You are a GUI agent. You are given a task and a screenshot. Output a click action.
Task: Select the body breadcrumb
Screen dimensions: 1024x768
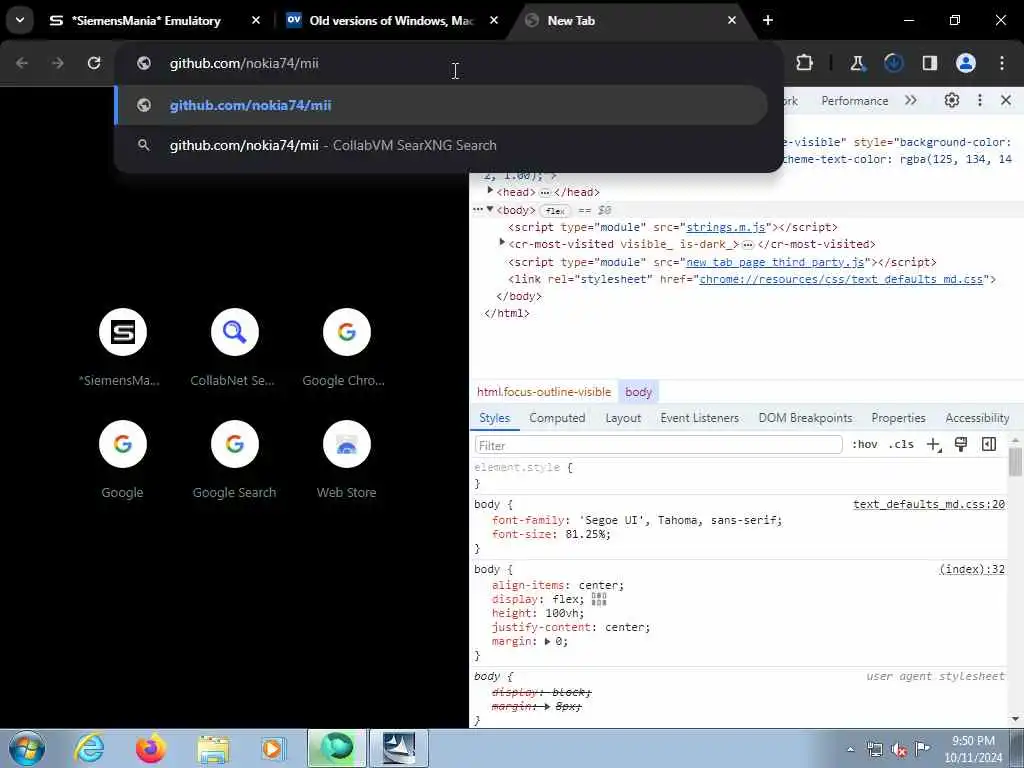638,392
